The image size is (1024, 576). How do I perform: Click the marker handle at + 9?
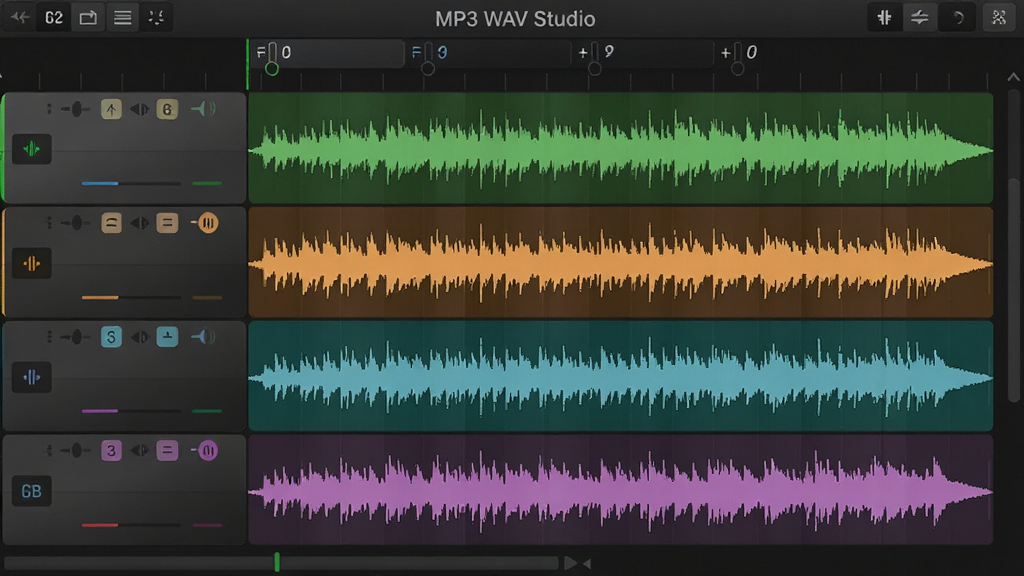(594, 68)
